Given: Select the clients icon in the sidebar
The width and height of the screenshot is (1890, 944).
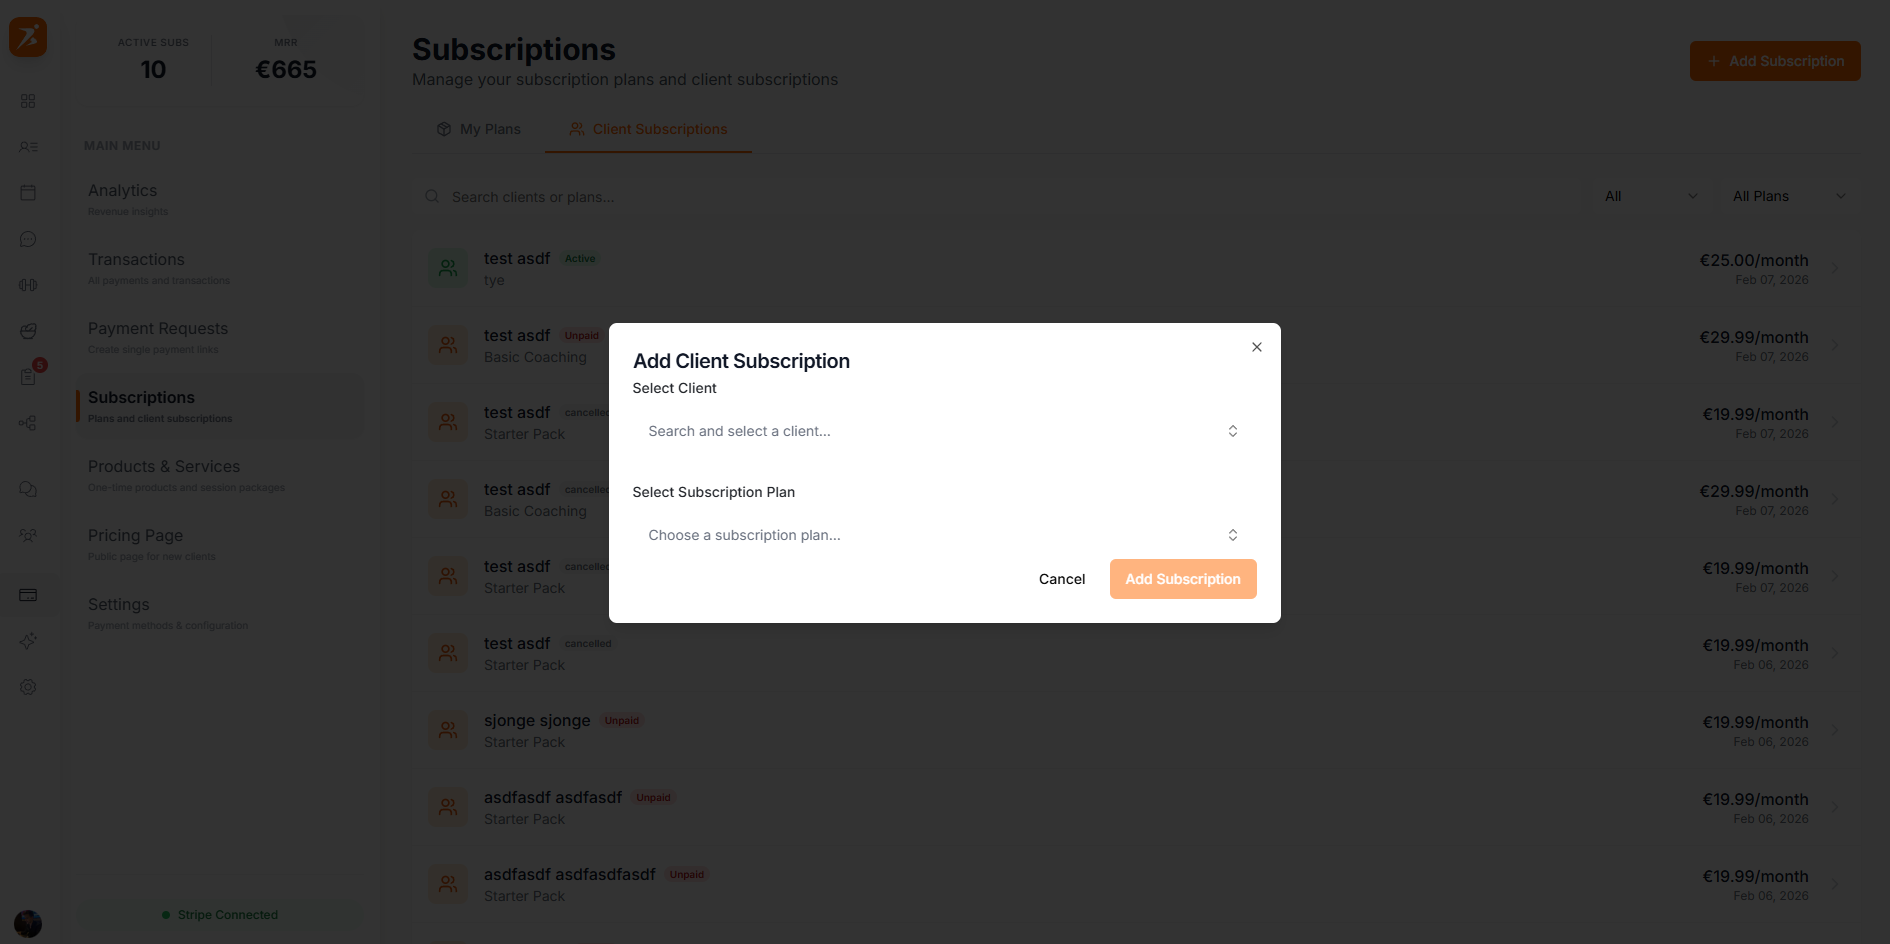Looking at the screenshot, I should pos(28,147).
